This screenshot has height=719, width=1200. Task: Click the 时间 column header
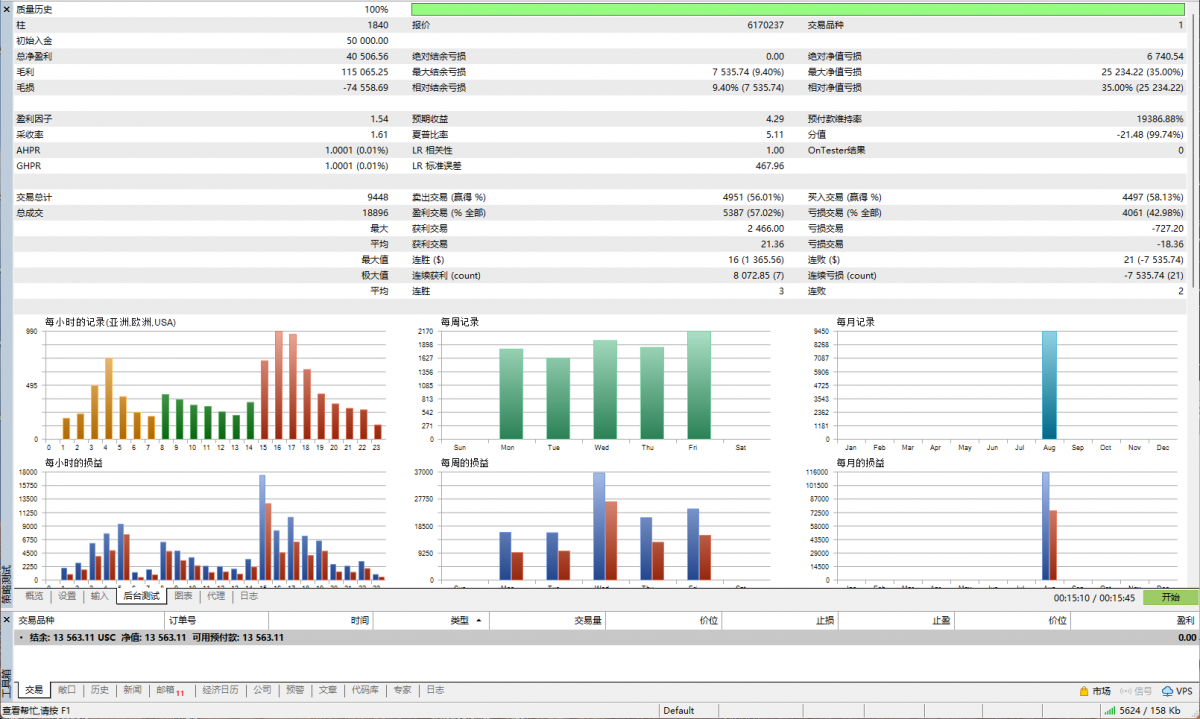tap(320, 621)
